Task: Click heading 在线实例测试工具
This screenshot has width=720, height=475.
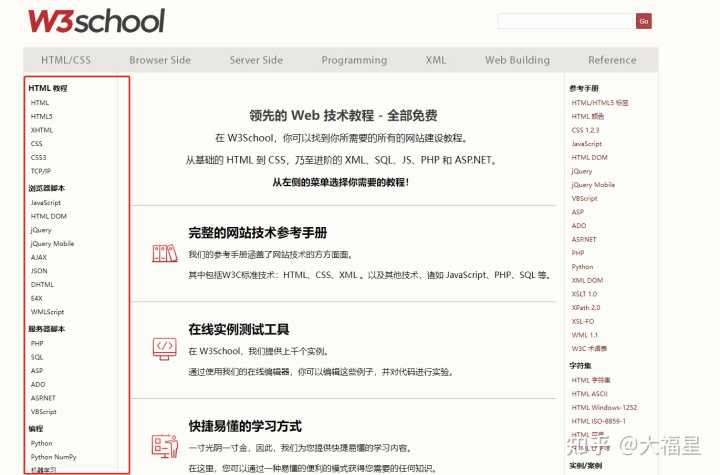Action: (238, 329)
